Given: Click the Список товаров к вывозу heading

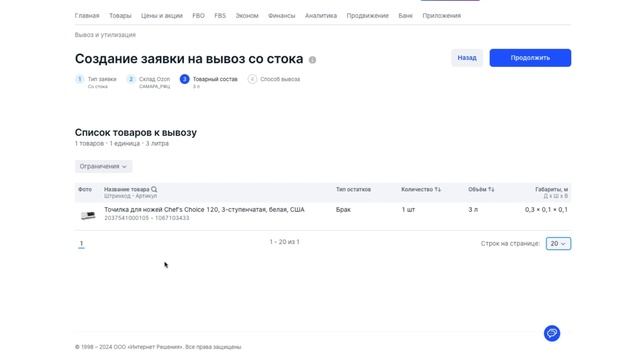Looking at the screenshot, I should tap(136, 132).
